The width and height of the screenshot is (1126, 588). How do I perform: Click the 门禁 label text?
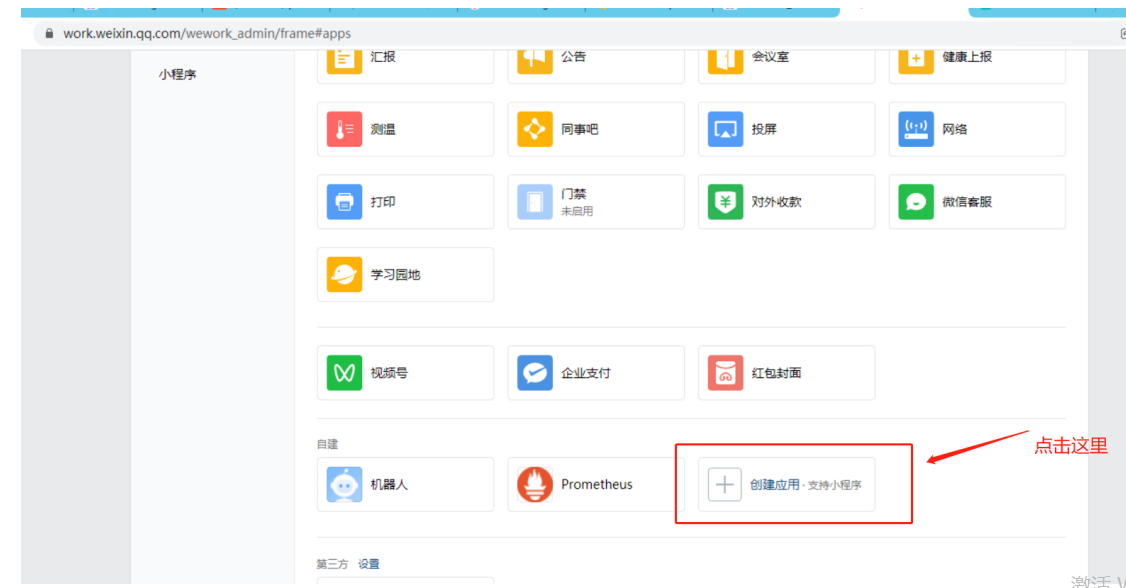[x=574, y=194]
